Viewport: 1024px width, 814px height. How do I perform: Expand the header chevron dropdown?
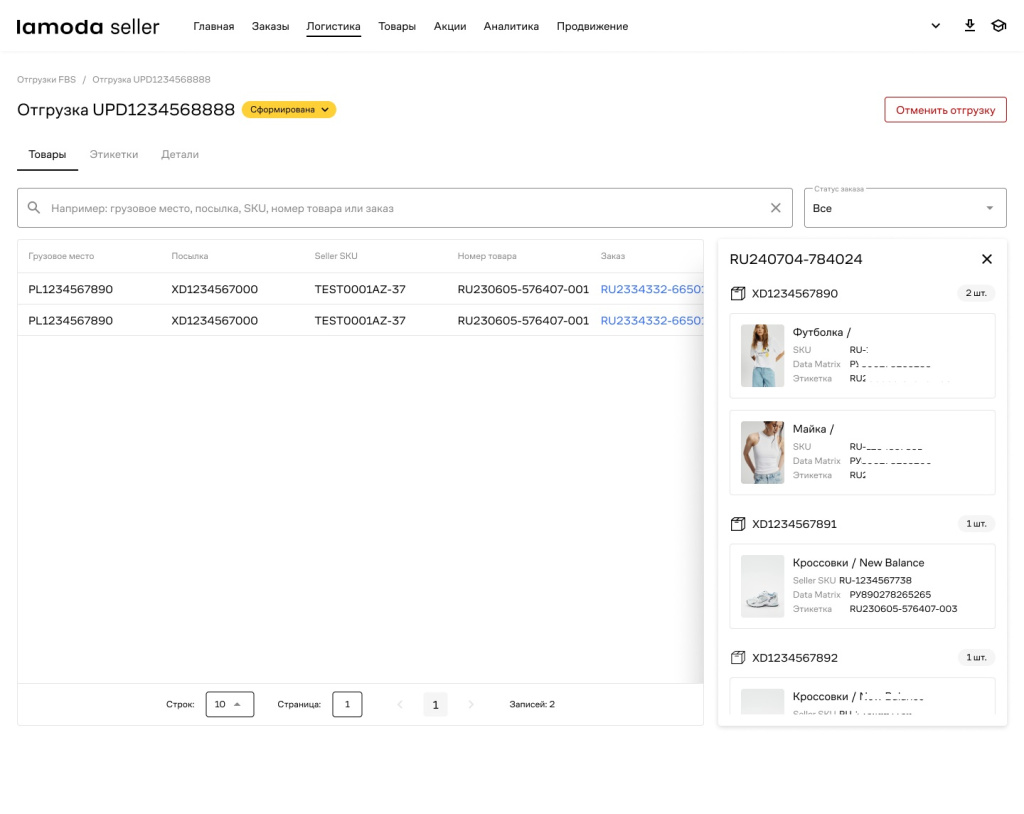[935, 26]
